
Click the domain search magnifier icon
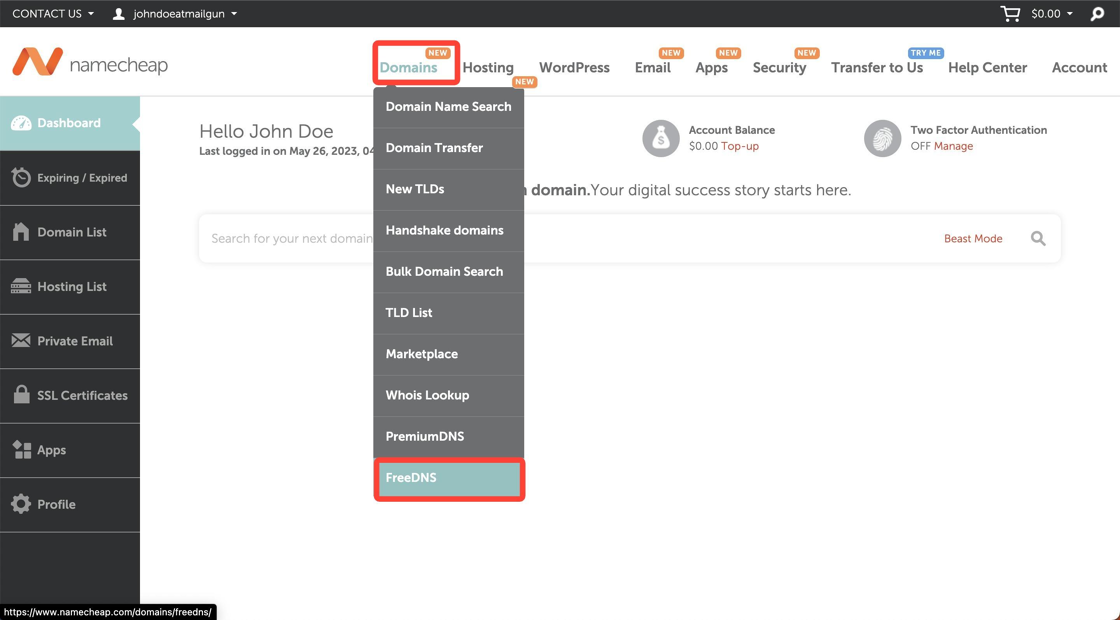(1038, 239)
